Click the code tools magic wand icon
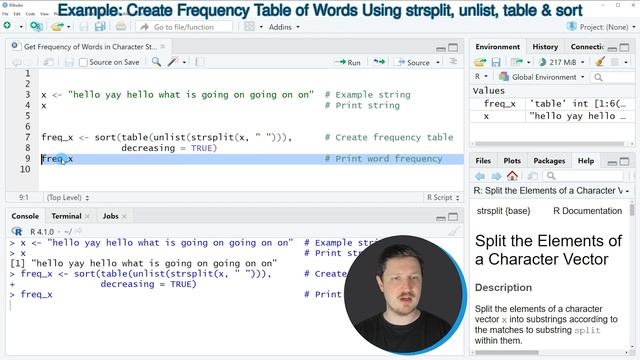The width and height of the screenshot is (640, 360). tap(173, 62)
